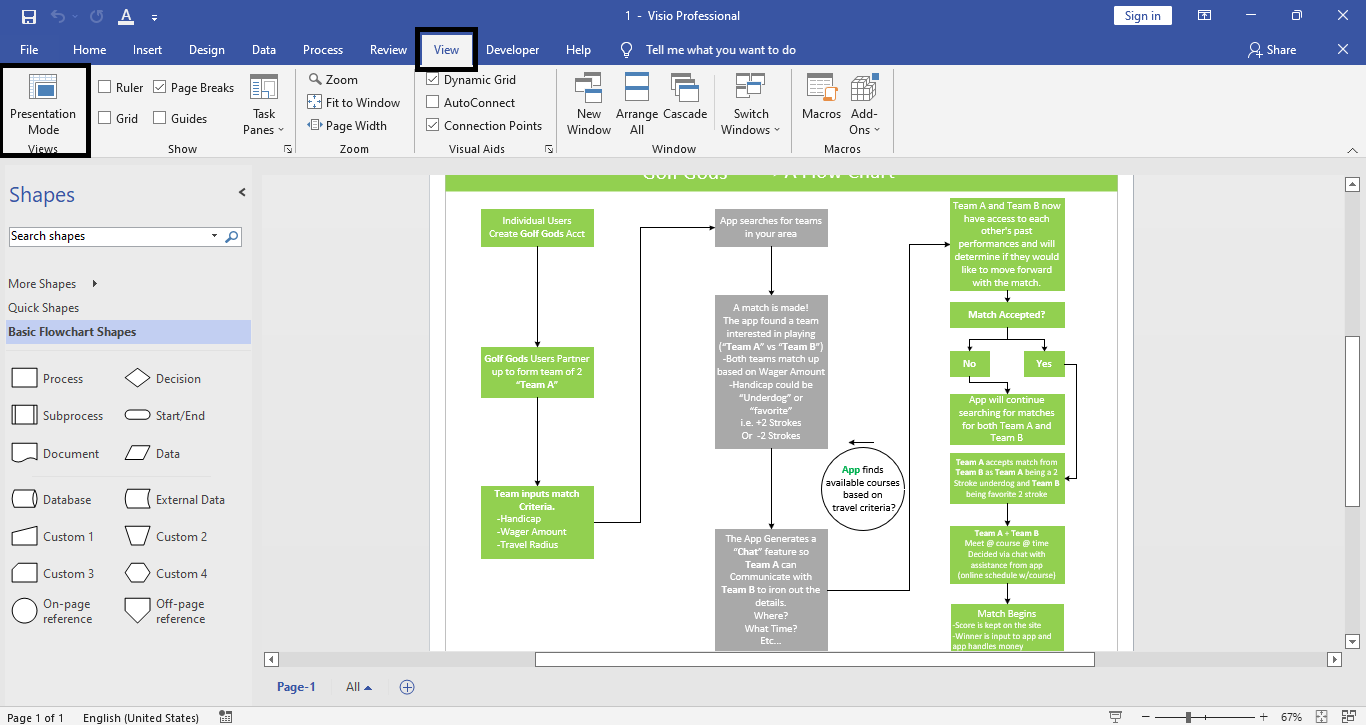Start Presentation Mode

click(43, 105)
